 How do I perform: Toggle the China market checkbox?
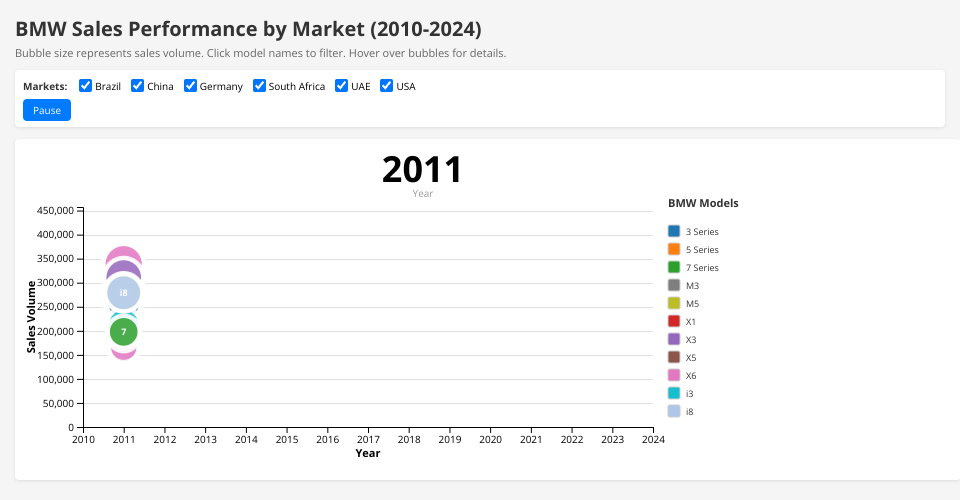(138, 86)
